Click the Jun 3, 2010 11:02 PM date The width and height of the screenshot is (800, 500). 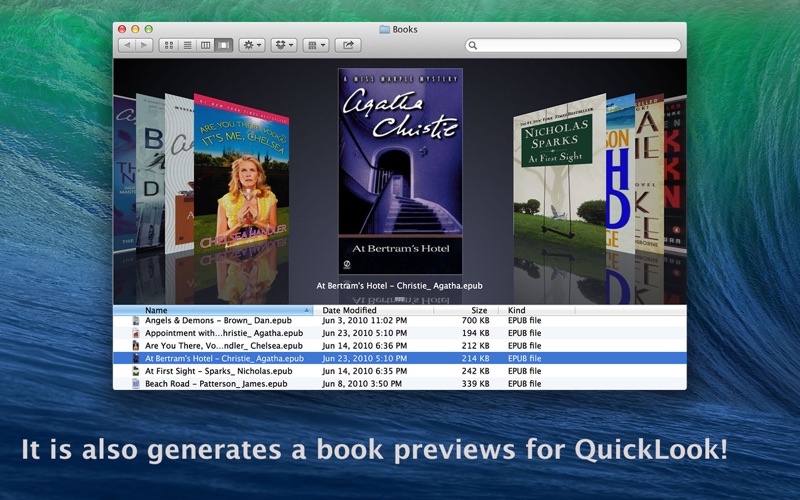pyautogui.click(x=365, y=320)
